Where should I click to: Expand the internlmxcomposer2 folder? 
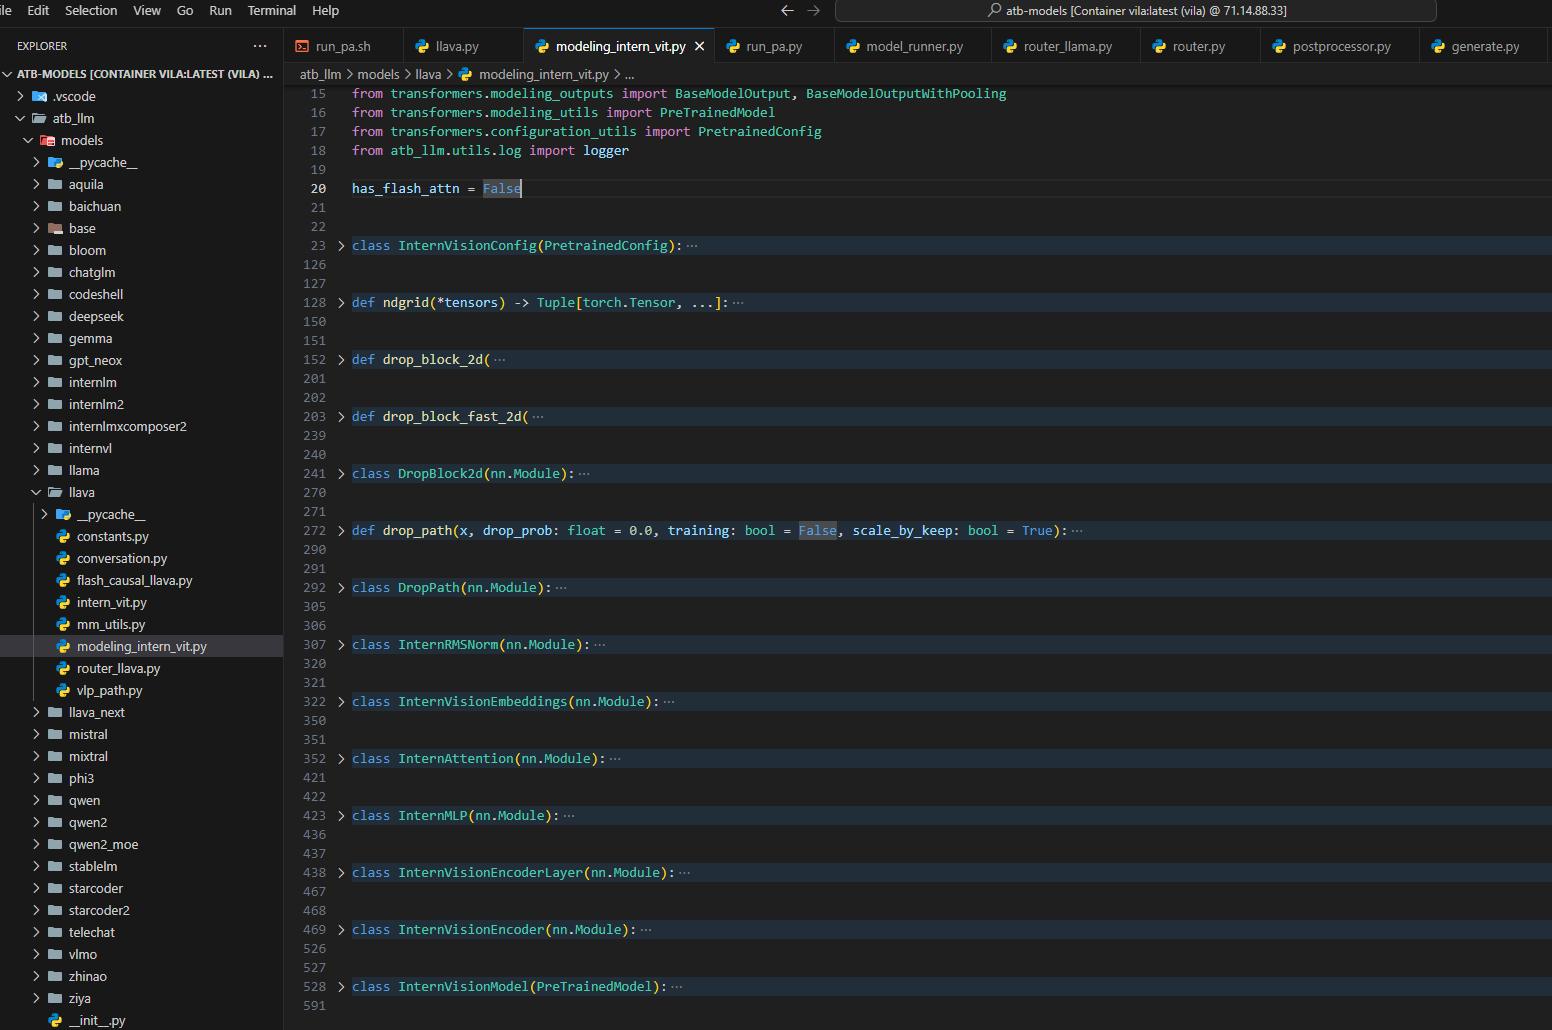tap(37, 426)
